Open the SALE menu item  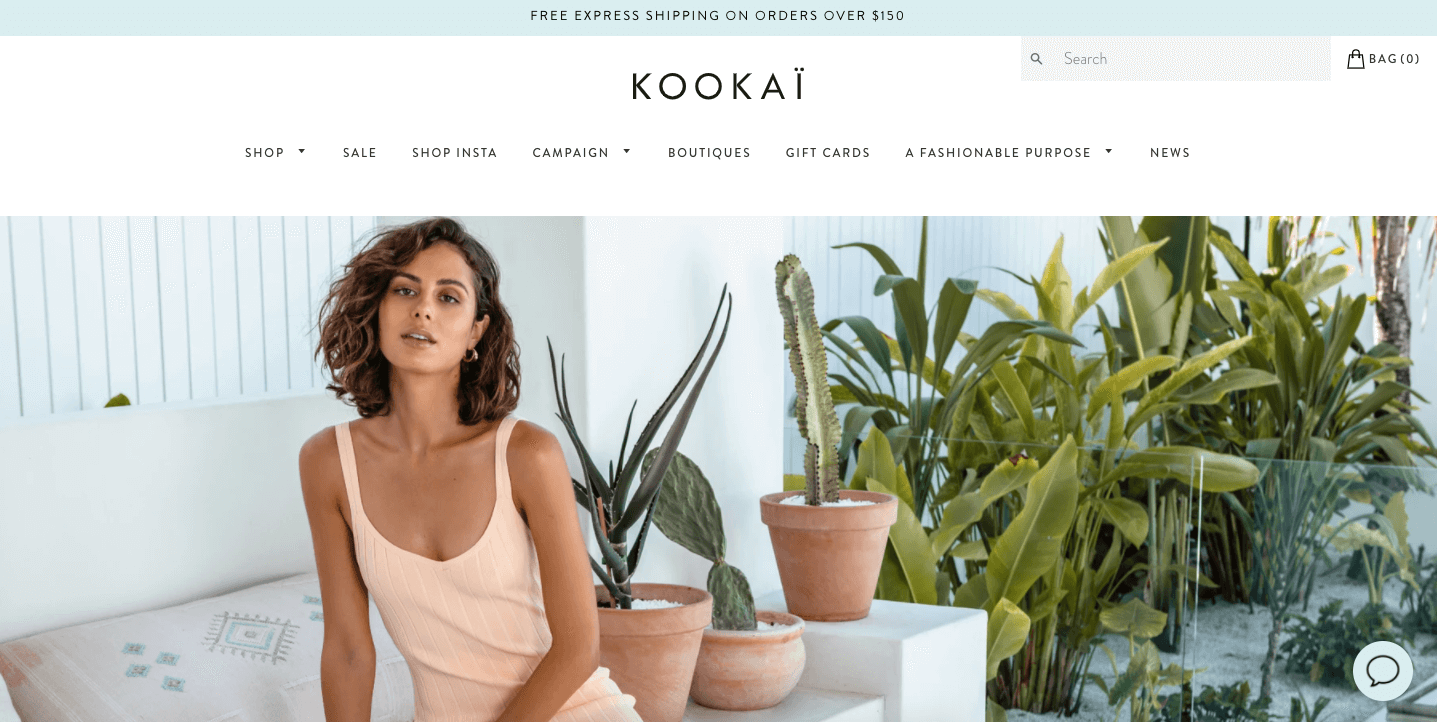coord(360,153)
